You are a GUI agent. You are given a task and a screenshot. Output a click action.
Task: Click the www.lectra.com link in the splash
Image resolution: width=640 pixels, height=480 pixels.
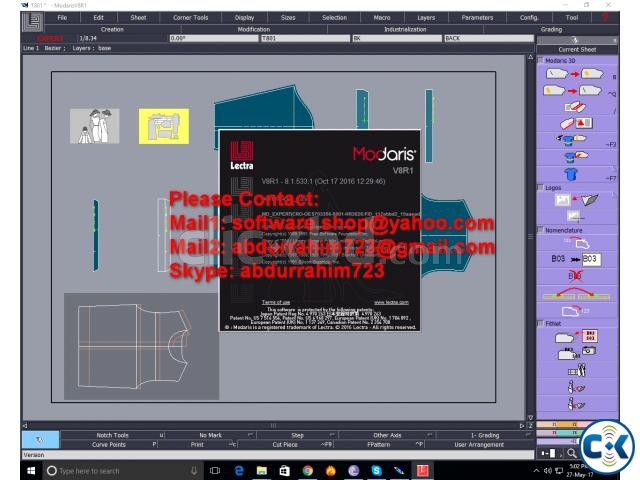pos(391,302)
